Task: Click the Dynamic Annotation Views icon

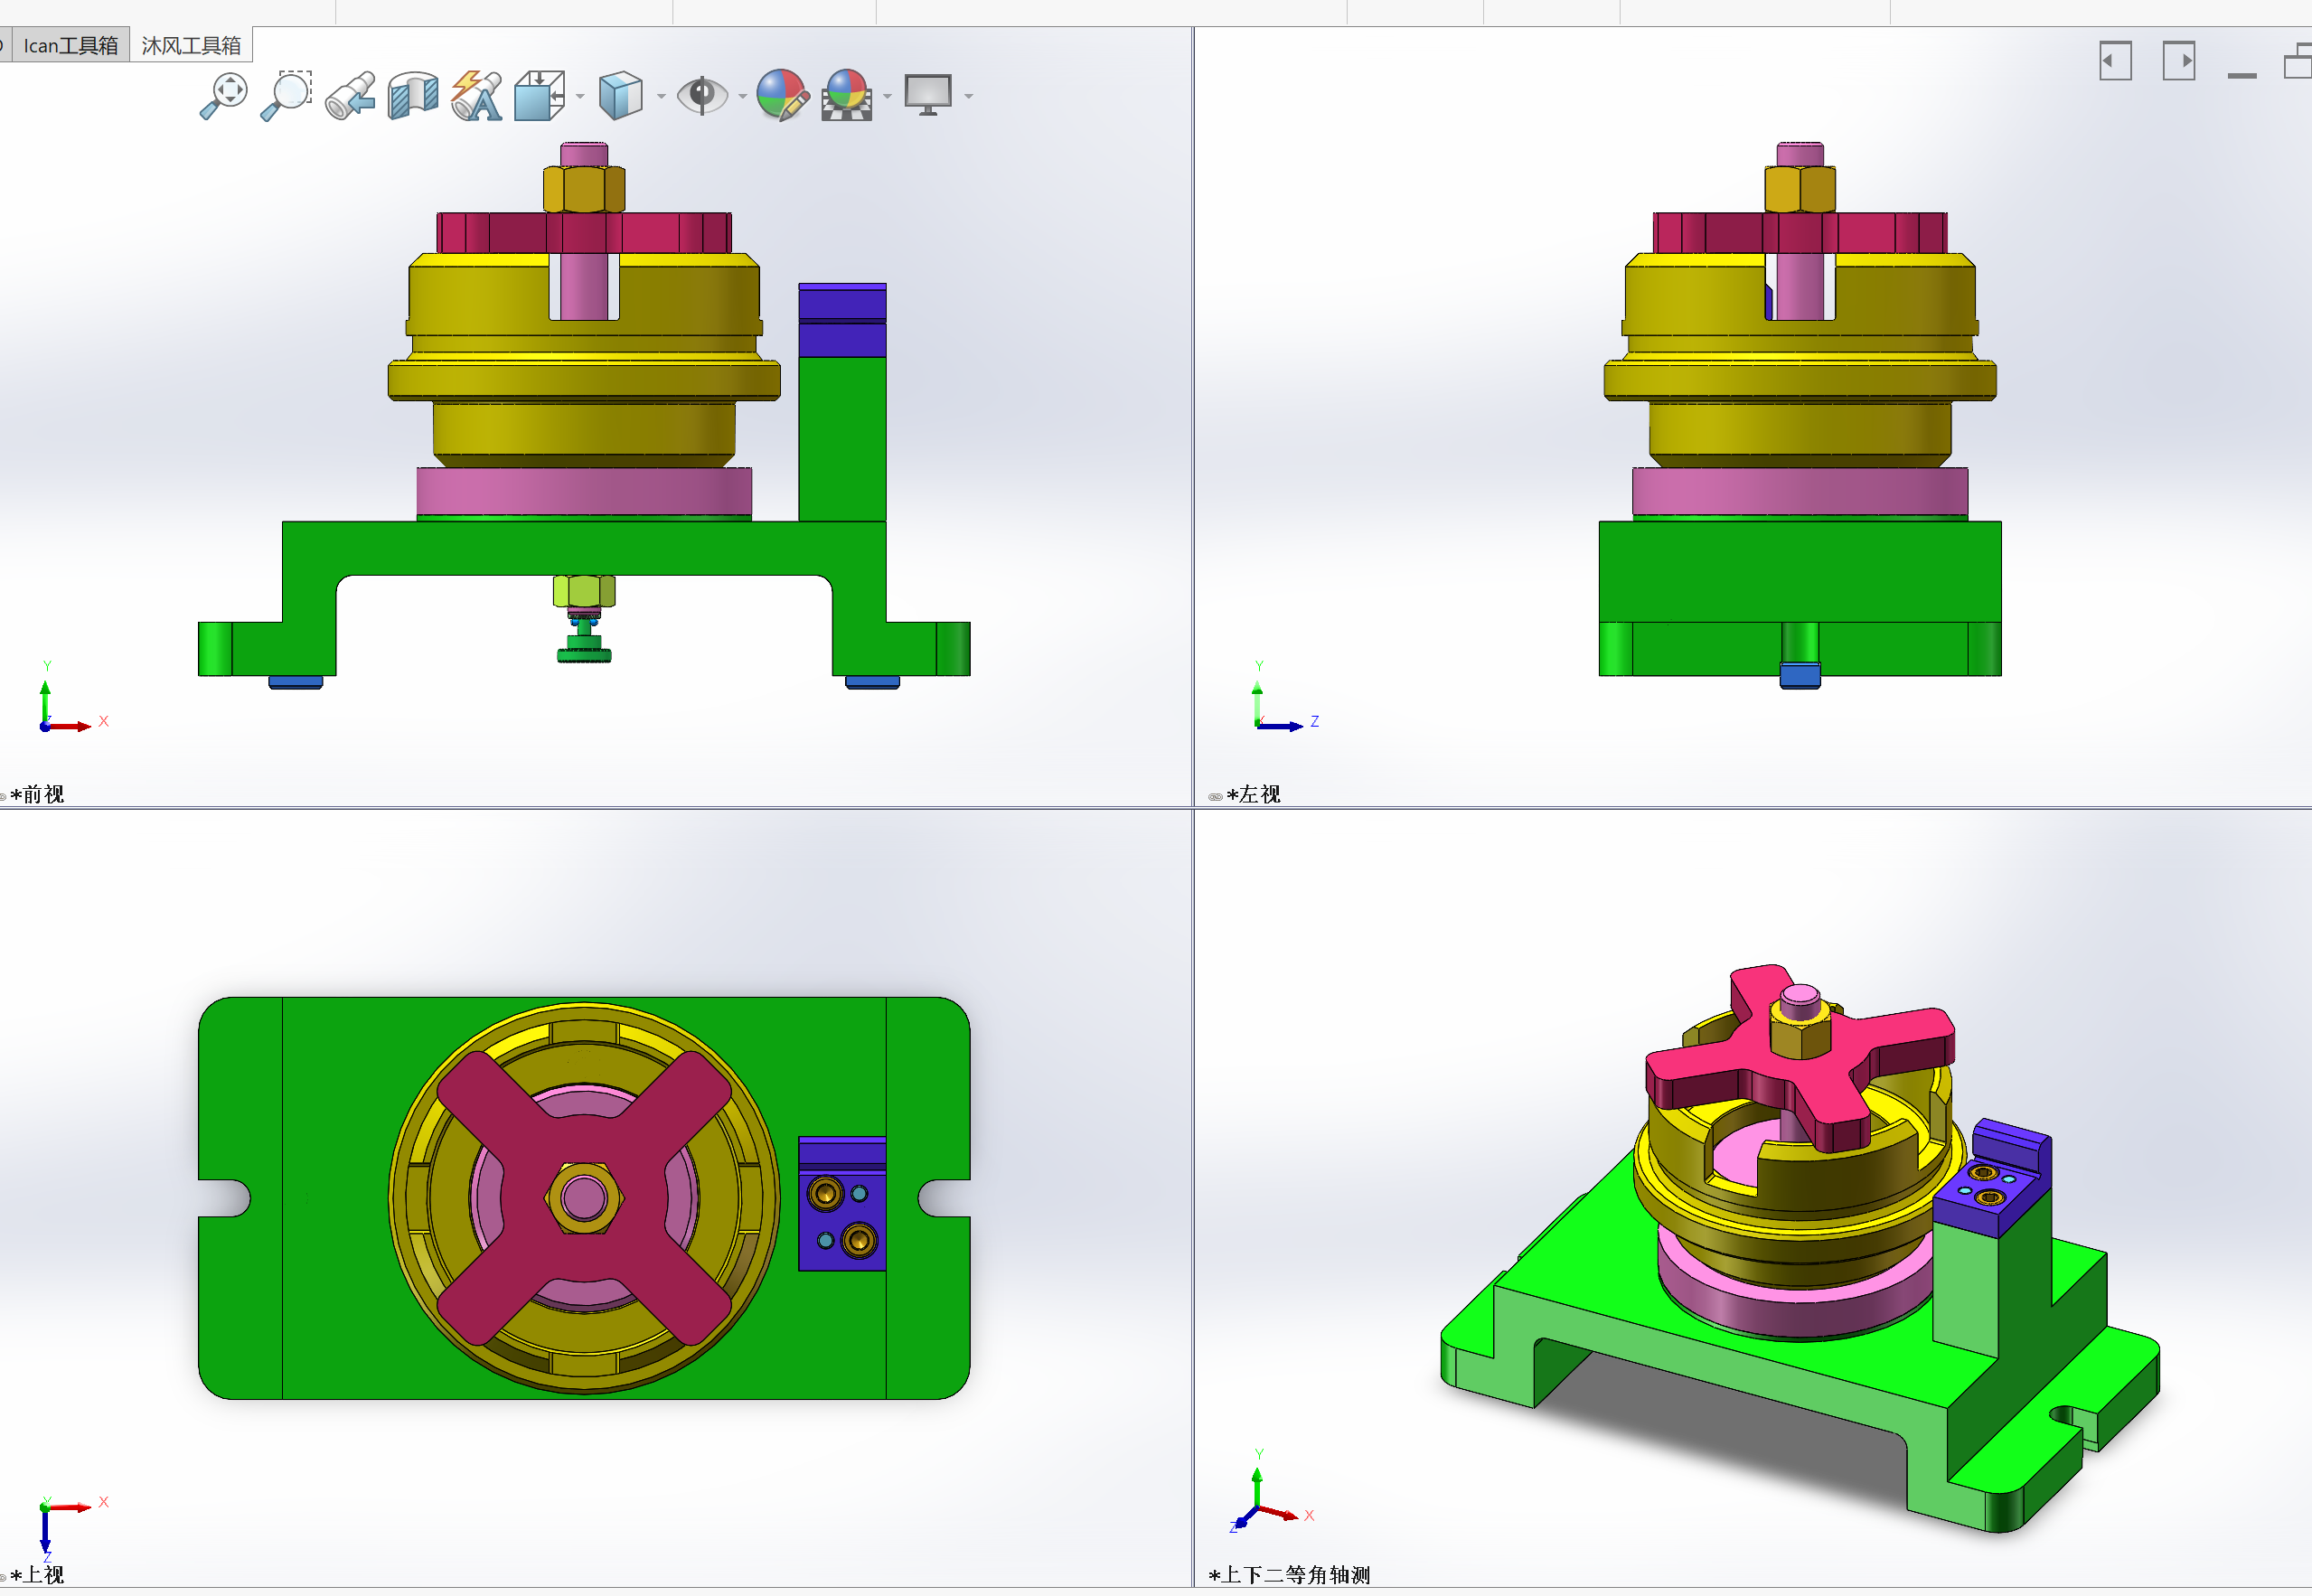Action: [x=477, y=96]
